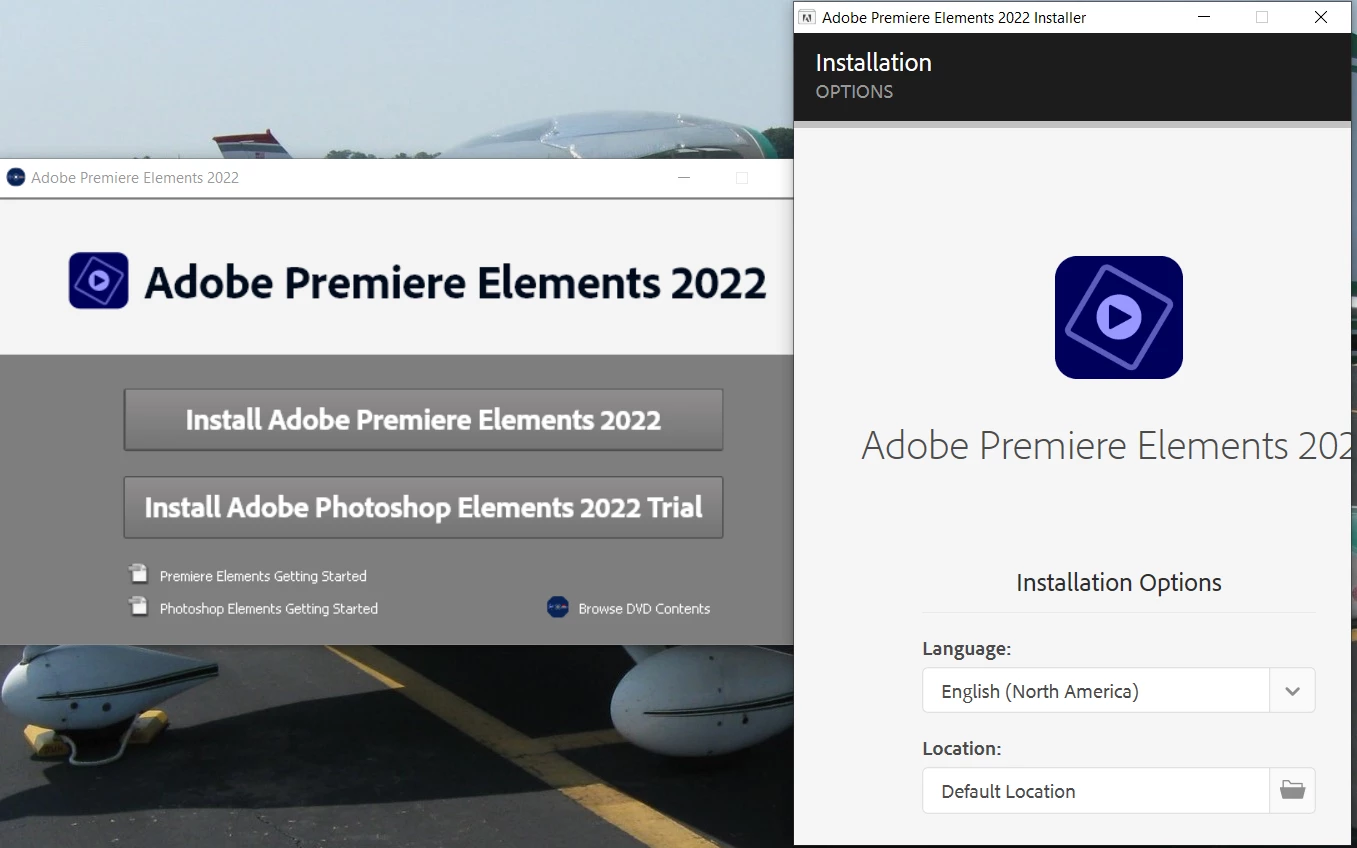Viewport: 1357px width, 848px height.
Task: Select the English (North America) language field
Action: 1096,691
